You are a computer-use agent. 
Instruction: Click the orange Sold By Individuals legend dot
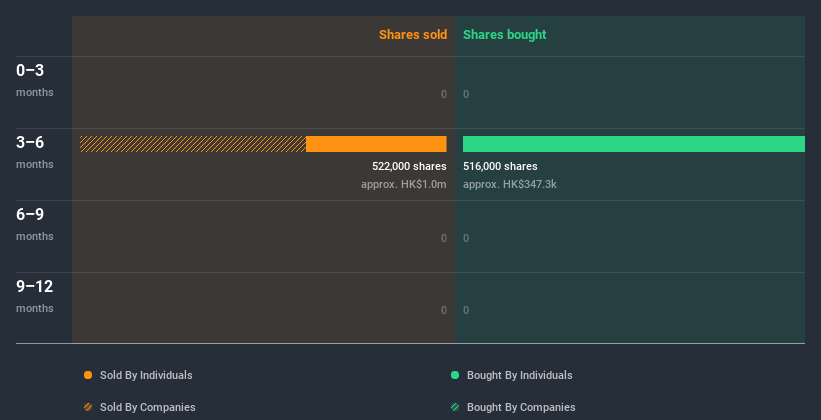[88, 375]
